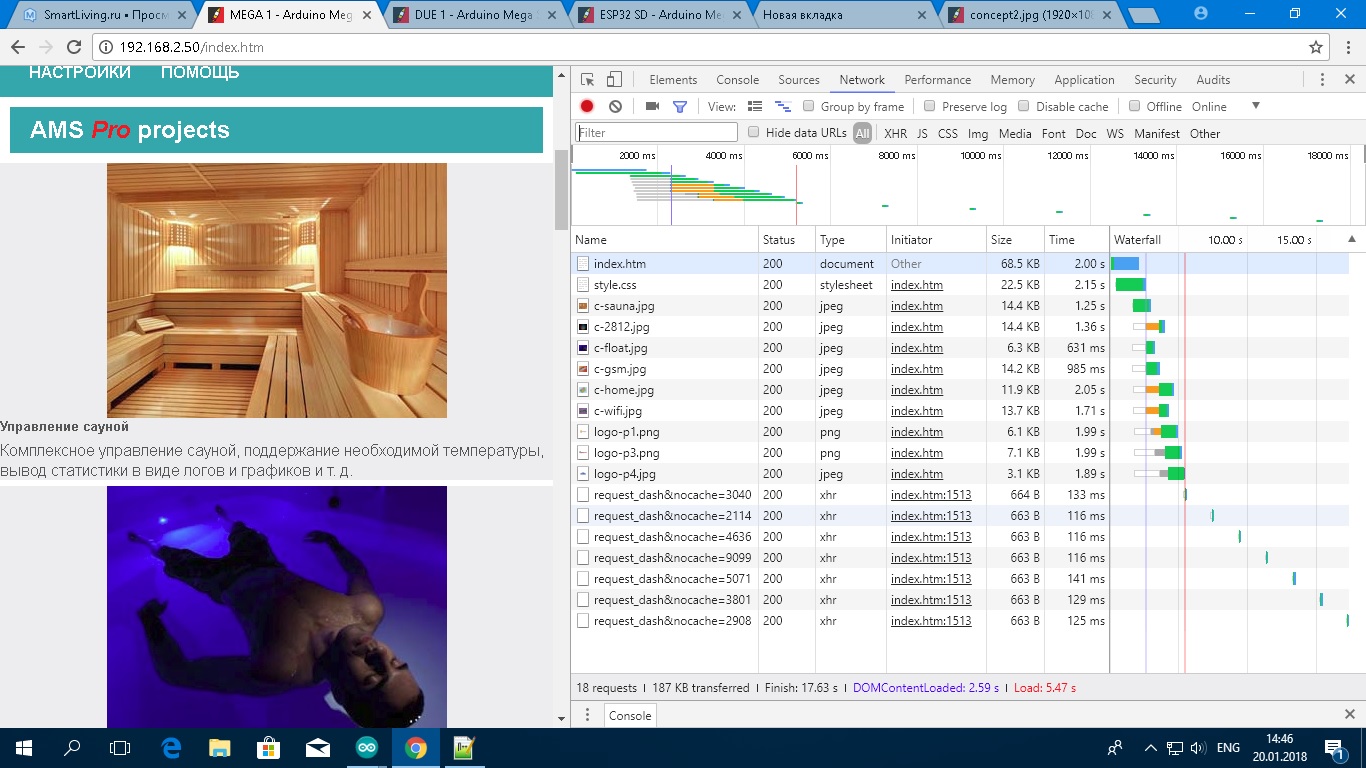Image resolution: width=1366 pixels, height=768 pixels.
Task: Filter requests by XHR type
Action: (895, 134)
